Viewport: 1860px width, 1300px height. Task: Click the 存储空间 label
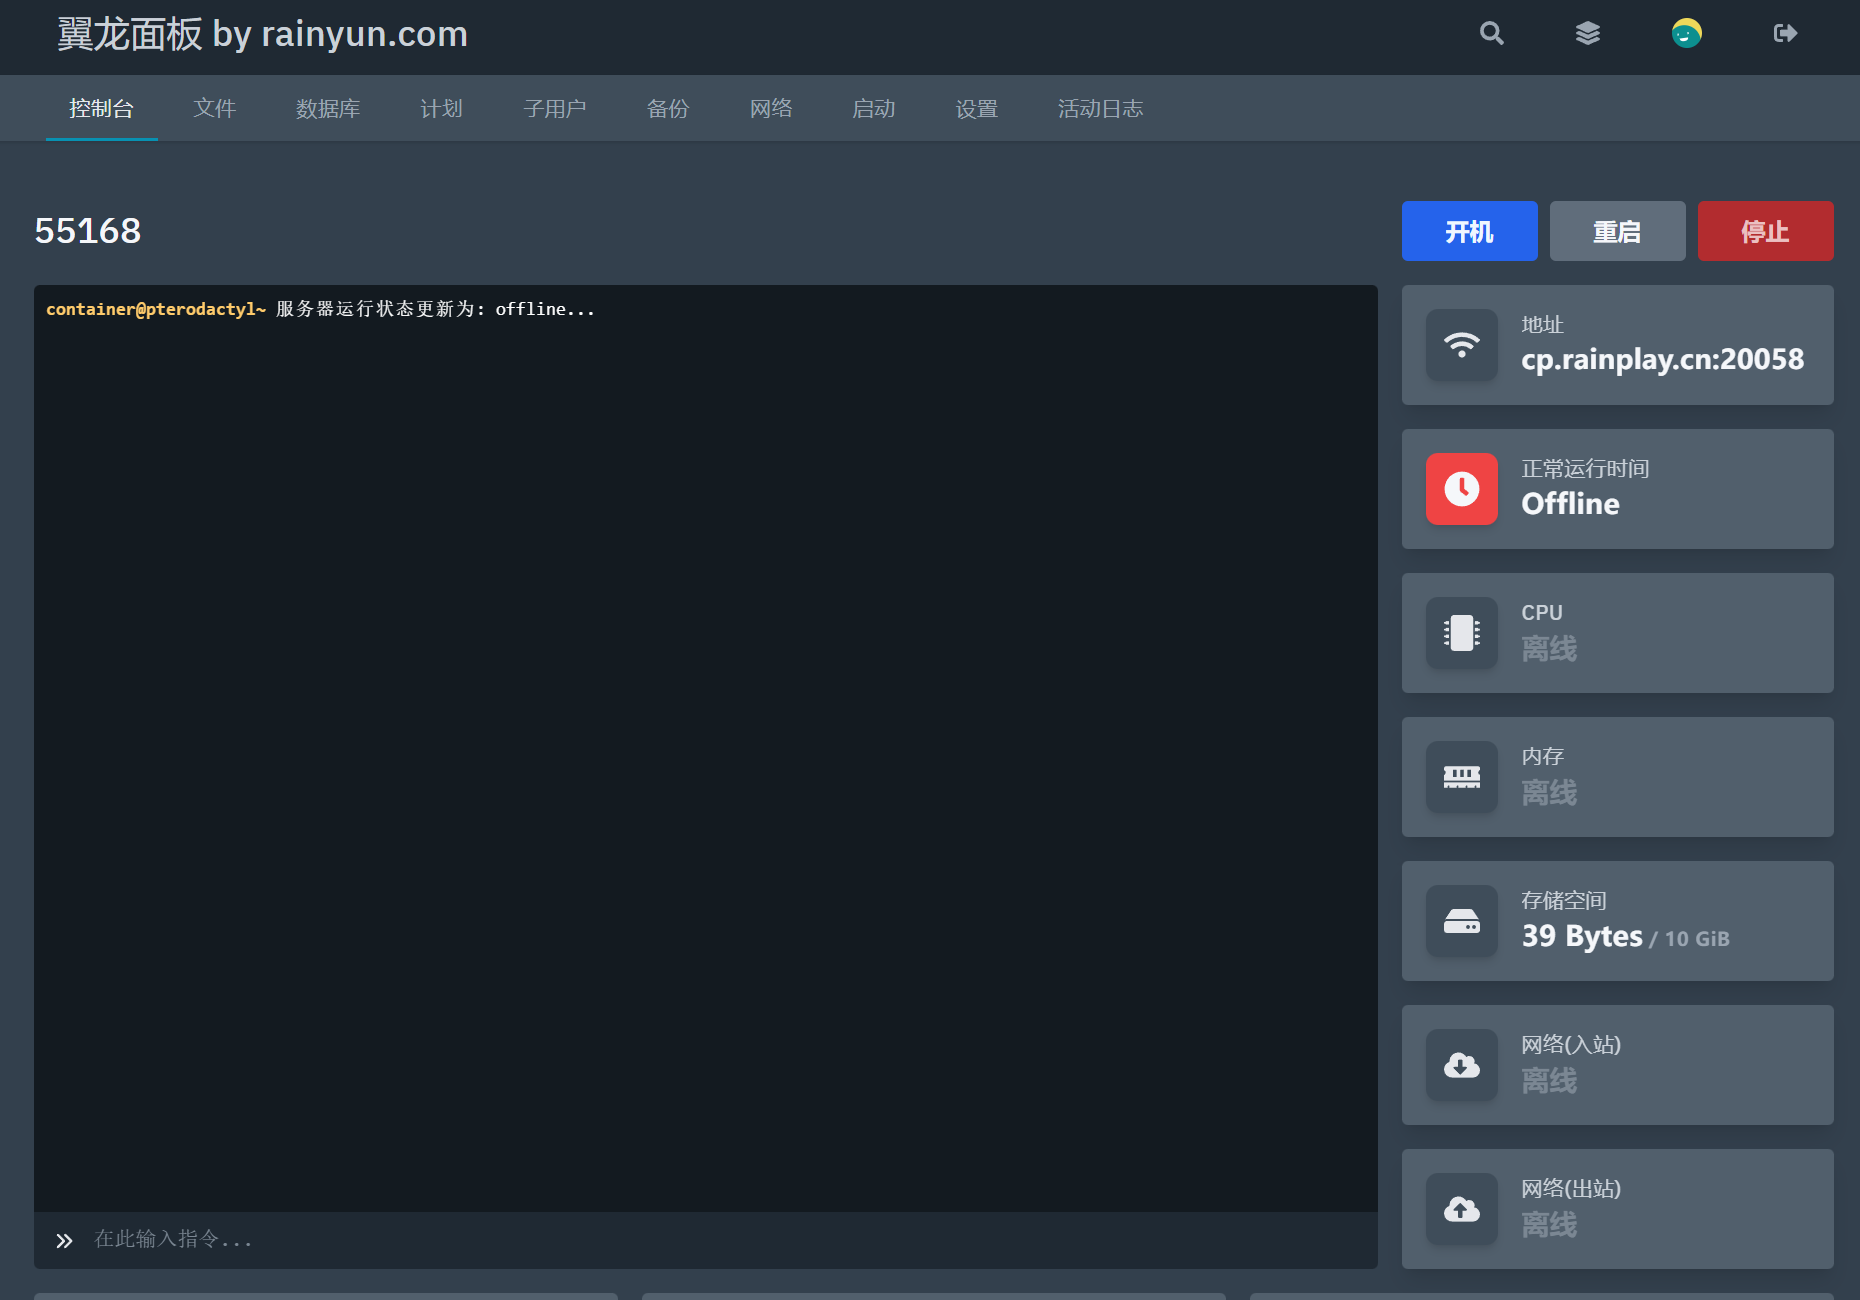[1564, 901]
